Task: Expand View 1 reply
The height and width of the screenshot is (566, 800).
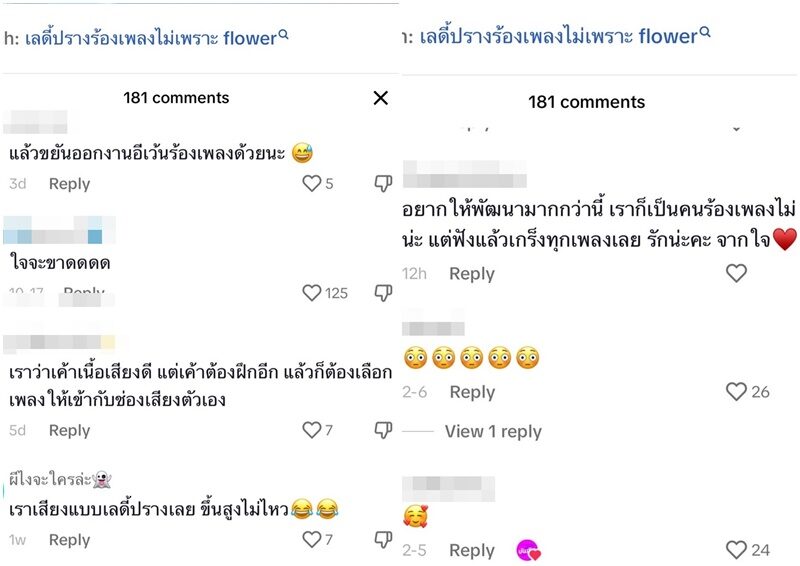Action: (493, 432)
